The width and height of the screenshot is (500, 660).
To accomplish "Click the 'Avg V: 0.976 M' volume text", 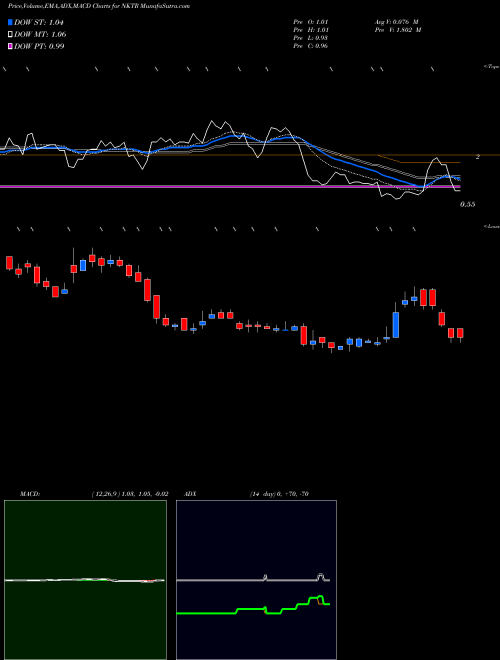I will [396, 22].
